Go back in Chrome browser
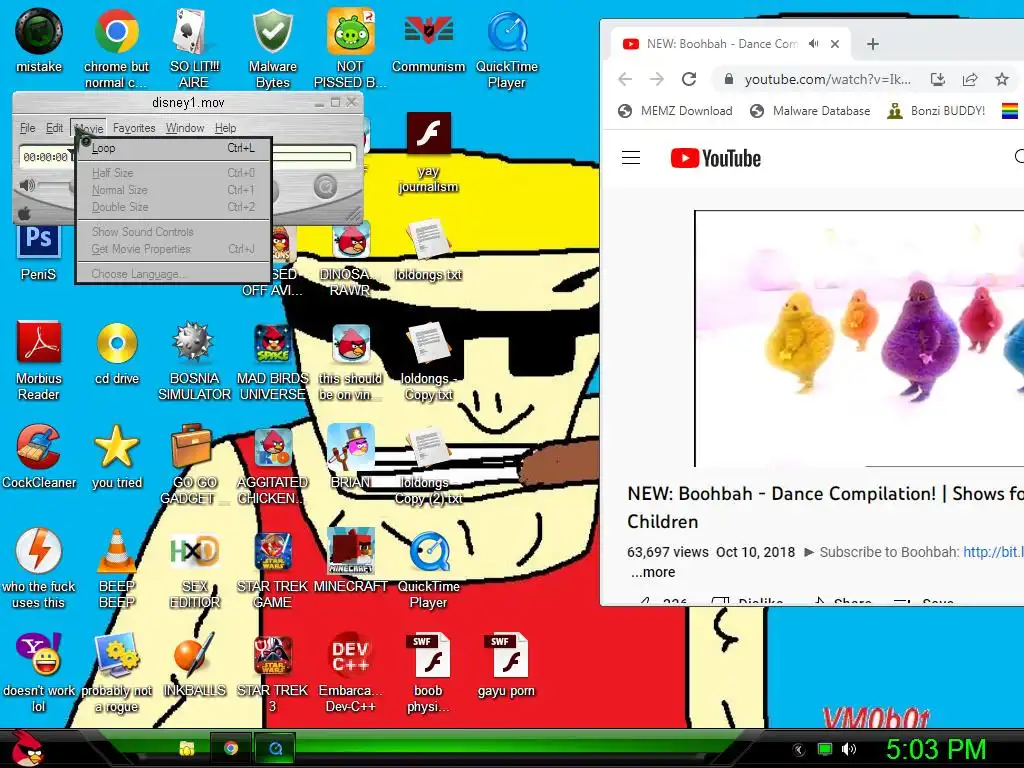The image size is (1024, 768). pyautogui.click(x=625, y=79)
